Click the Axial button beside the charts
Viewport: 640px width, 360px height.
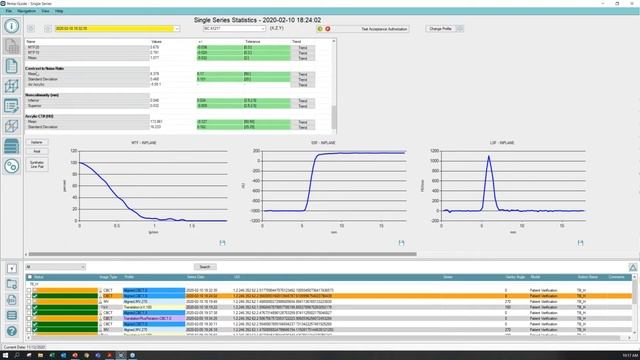(x=37, y=151)
